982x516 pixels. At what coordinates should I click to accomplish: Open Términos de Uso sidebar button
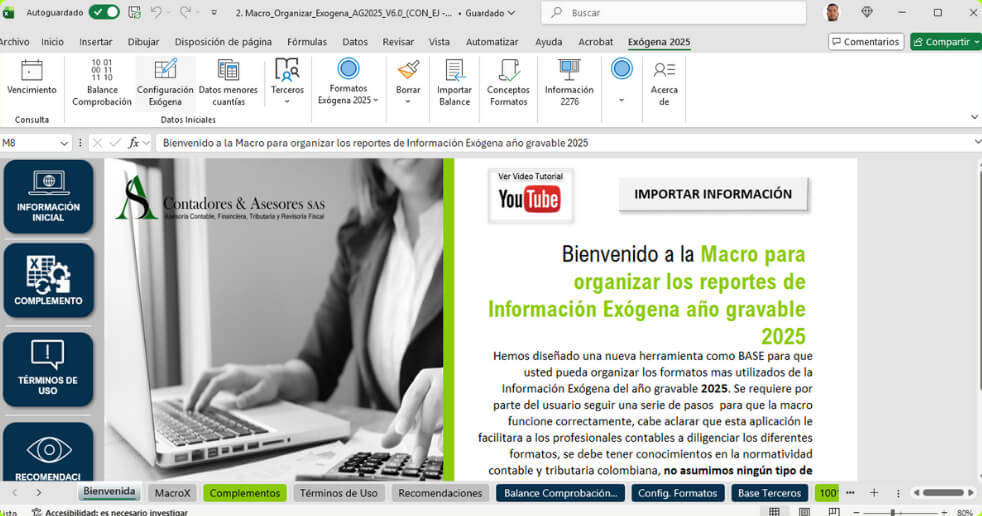click(48, 369)
